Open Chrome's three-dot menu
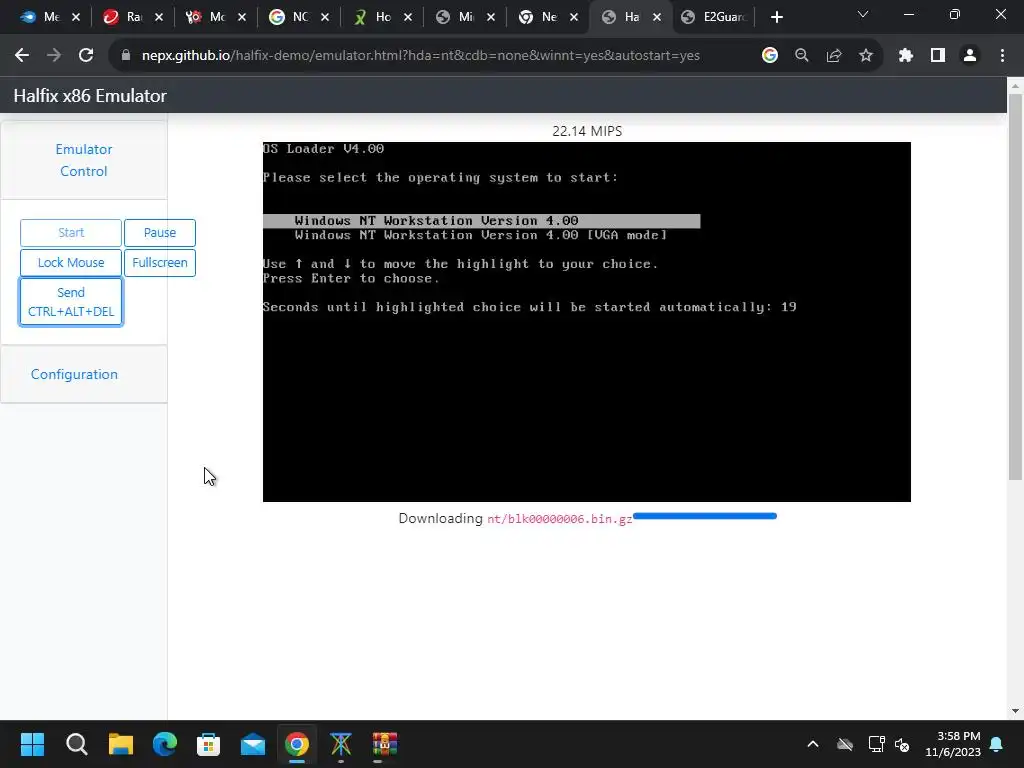1024x768 pixels. (x=1002, y=56)
